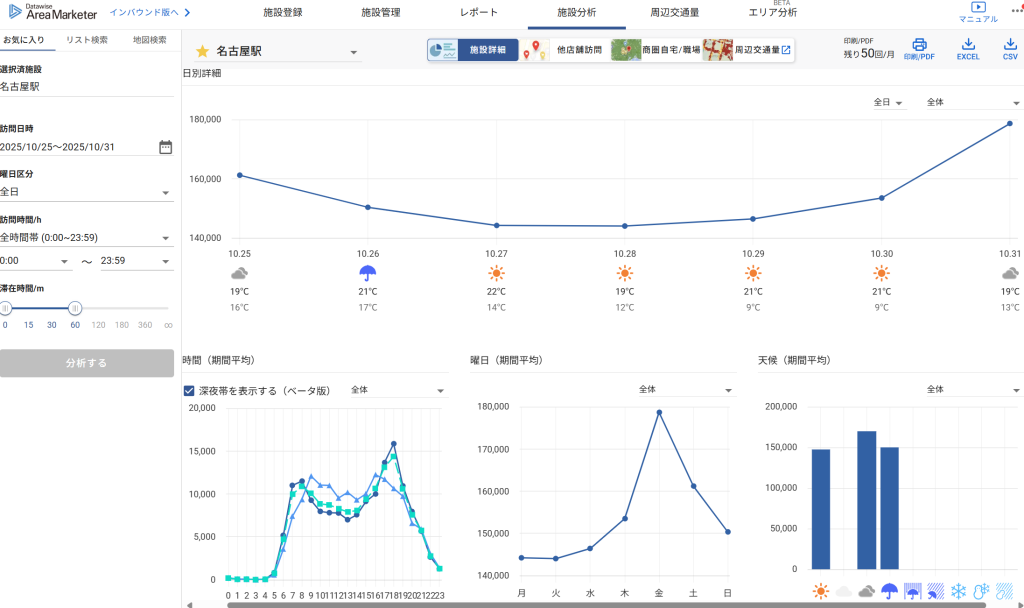The image size is (1024, 608).
Task: Click the horizontal scrollbar at the bottom
Action: (x=600, y=604)
